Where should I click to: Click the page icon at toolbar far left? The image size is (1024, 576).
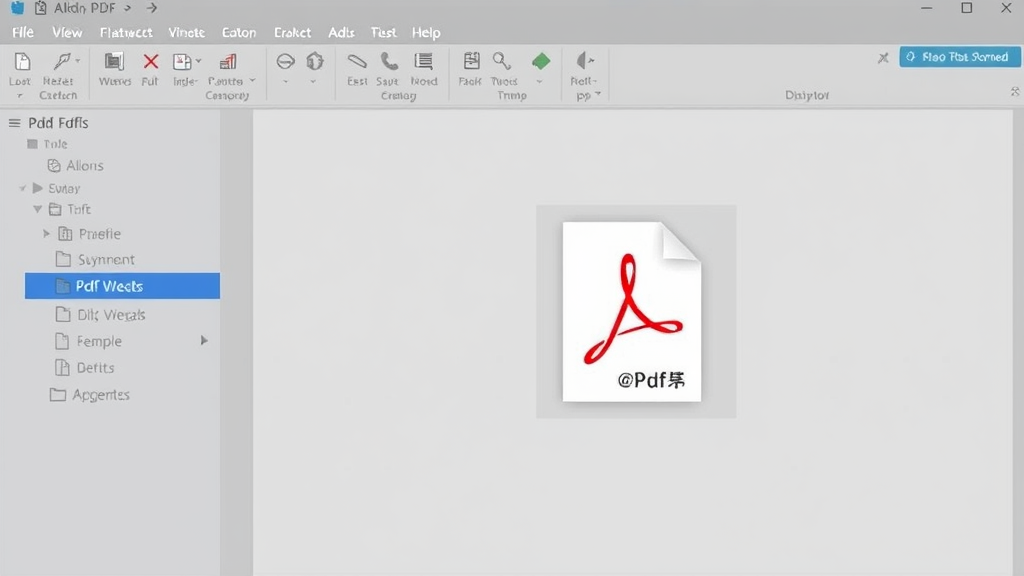point(21,62)
